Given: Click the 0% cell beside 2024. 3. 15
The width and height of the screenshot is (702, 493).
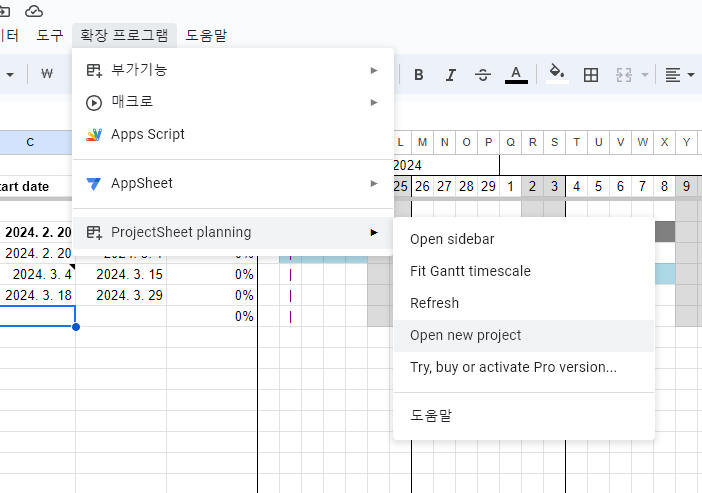Looking at the screenshot, I should [212, 274].
